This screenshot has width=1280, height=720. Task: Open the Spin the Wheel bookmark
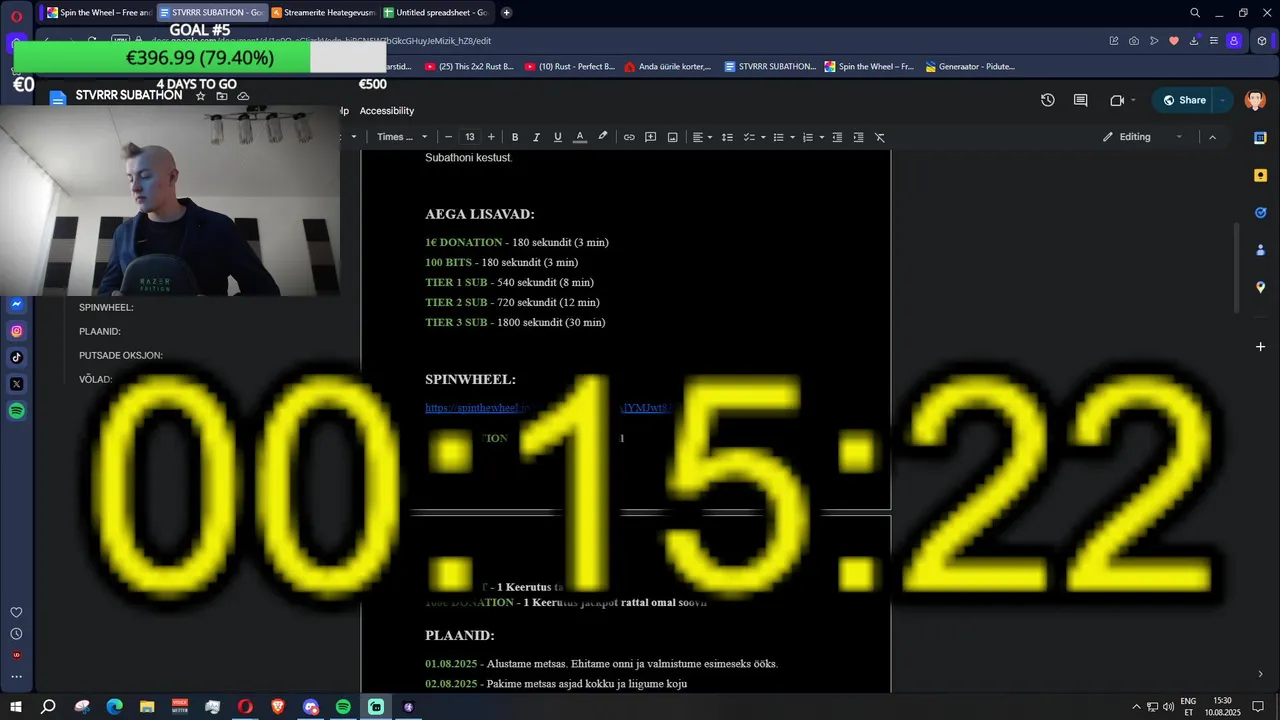pyautogui.click(x=869, y=67)
